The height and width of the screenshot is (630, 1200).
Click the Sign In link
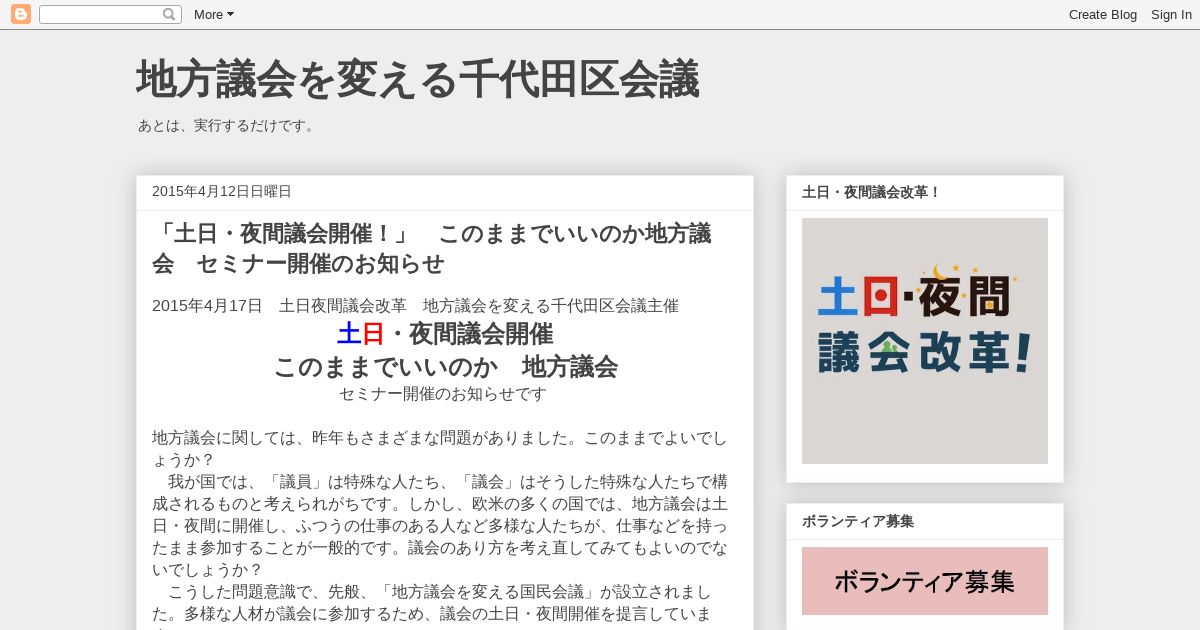1171,14
